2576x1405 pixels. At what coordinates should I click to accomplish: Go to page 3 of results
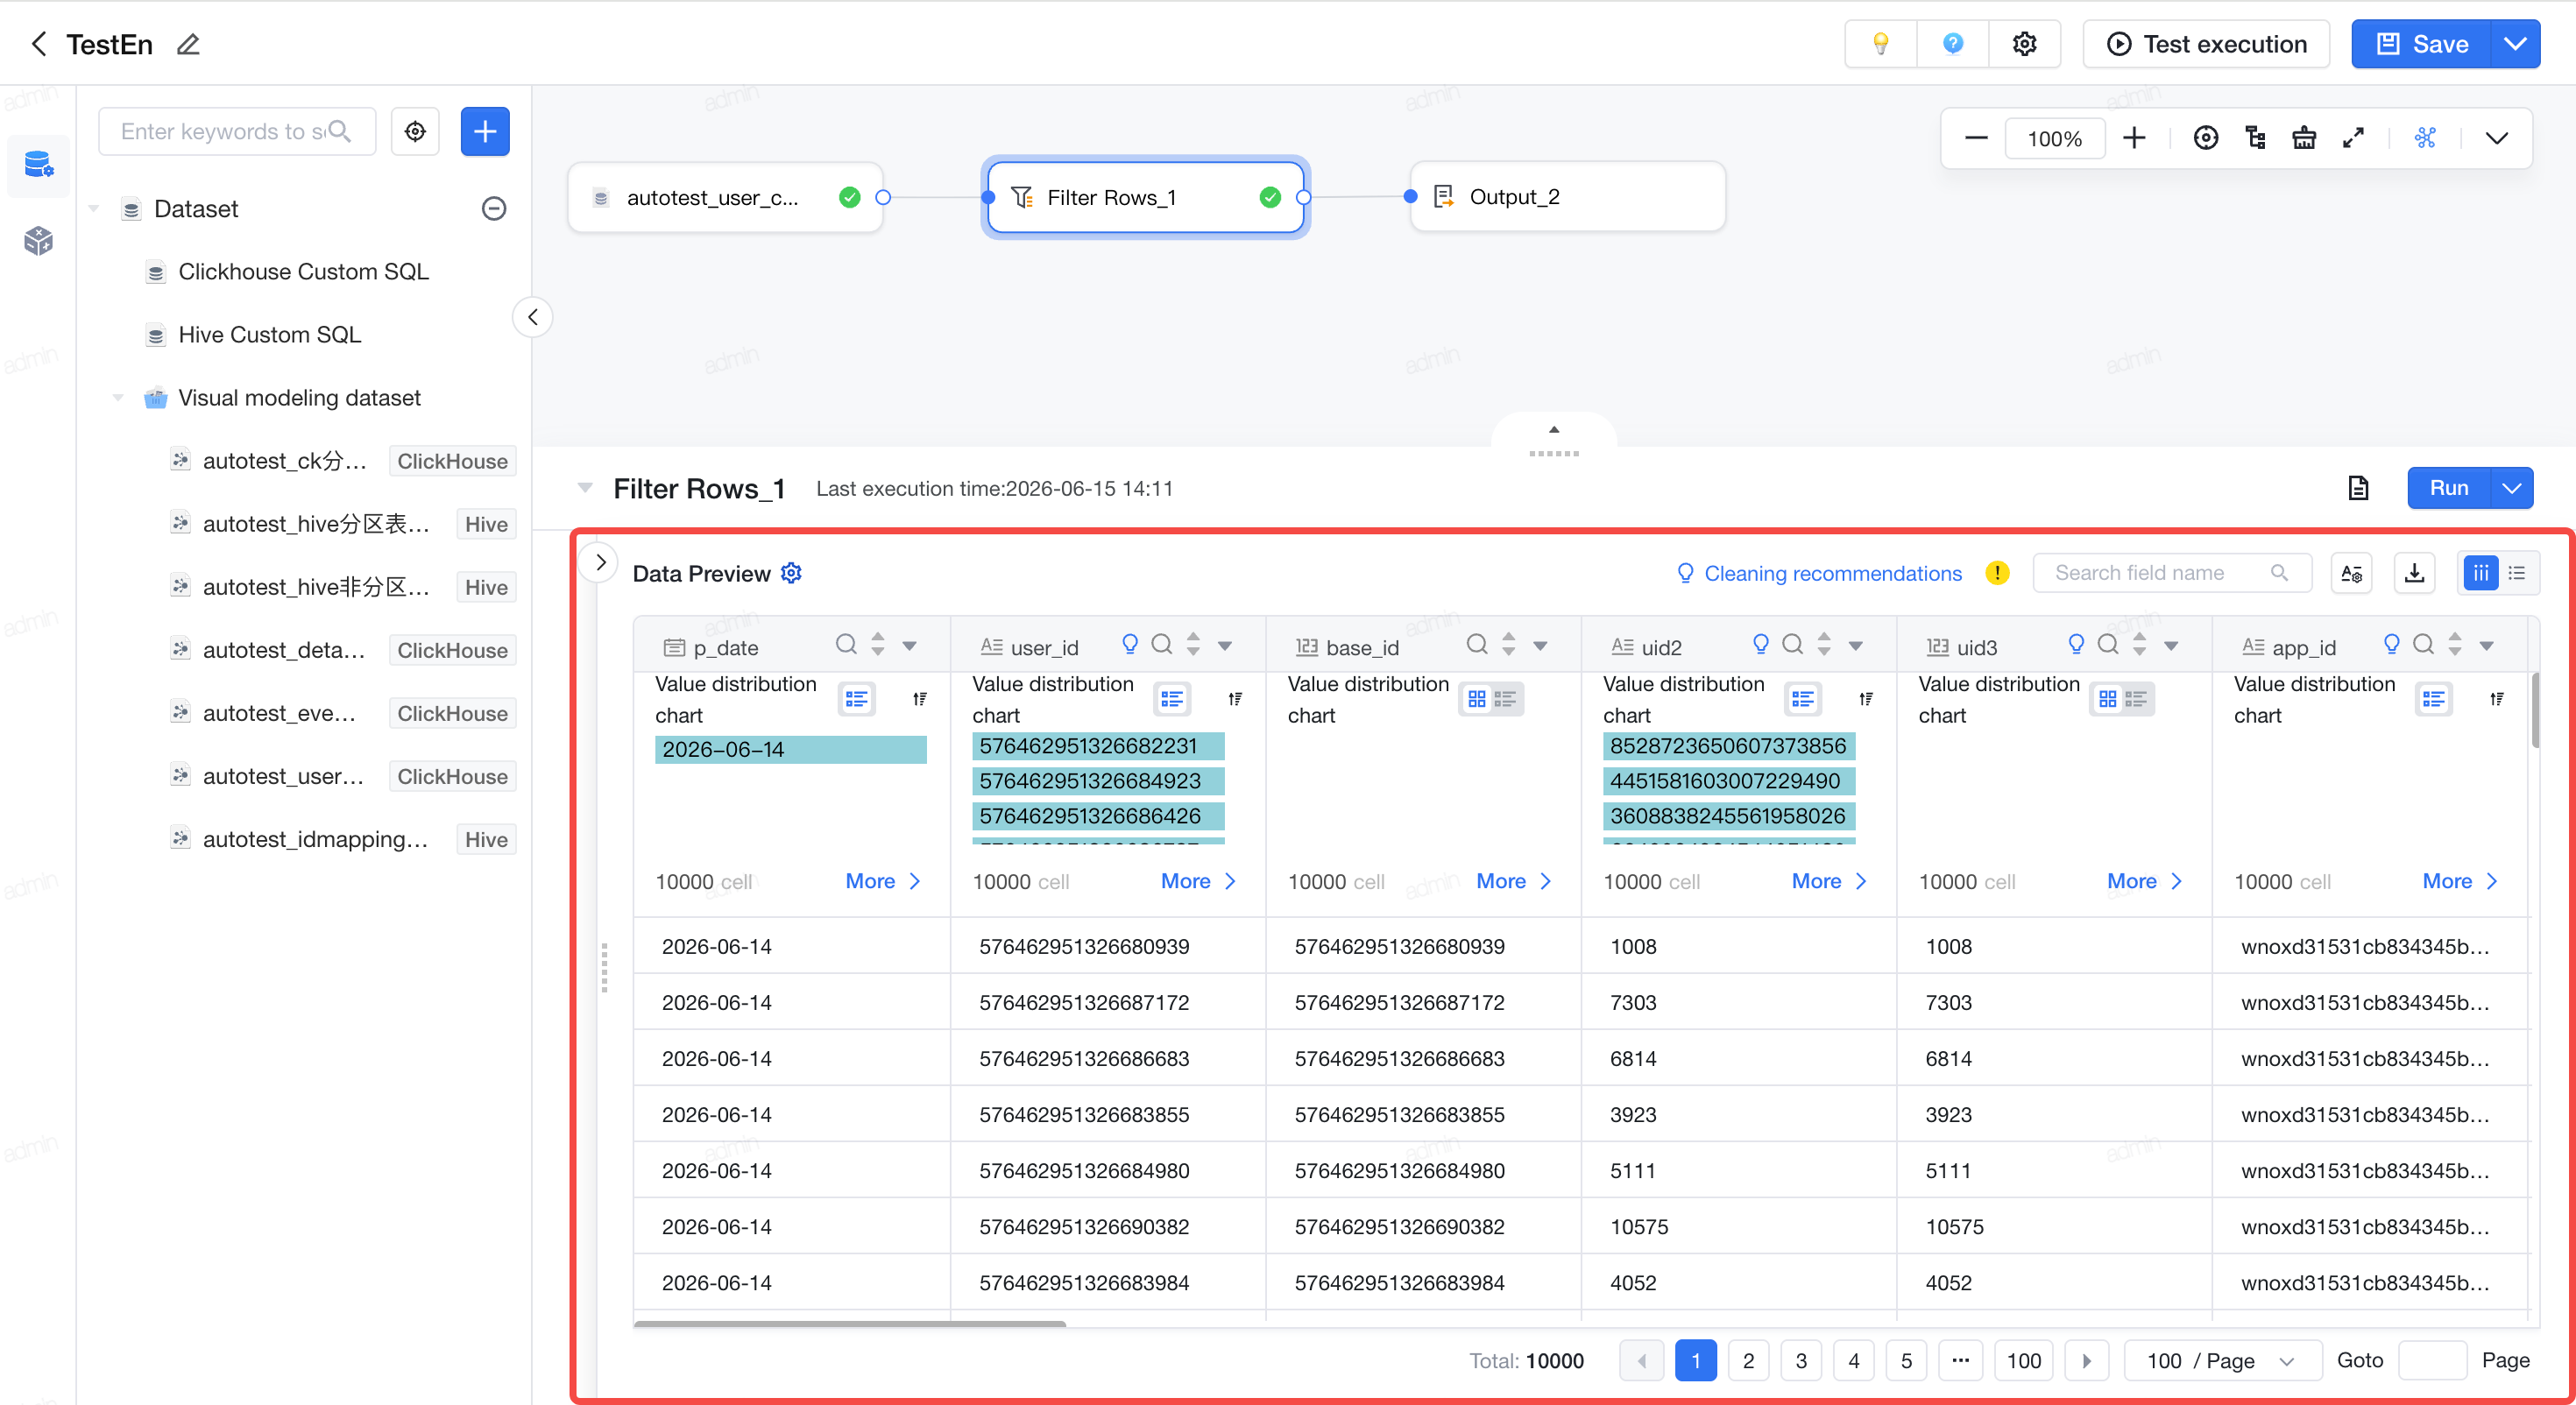[1800, 1360]
